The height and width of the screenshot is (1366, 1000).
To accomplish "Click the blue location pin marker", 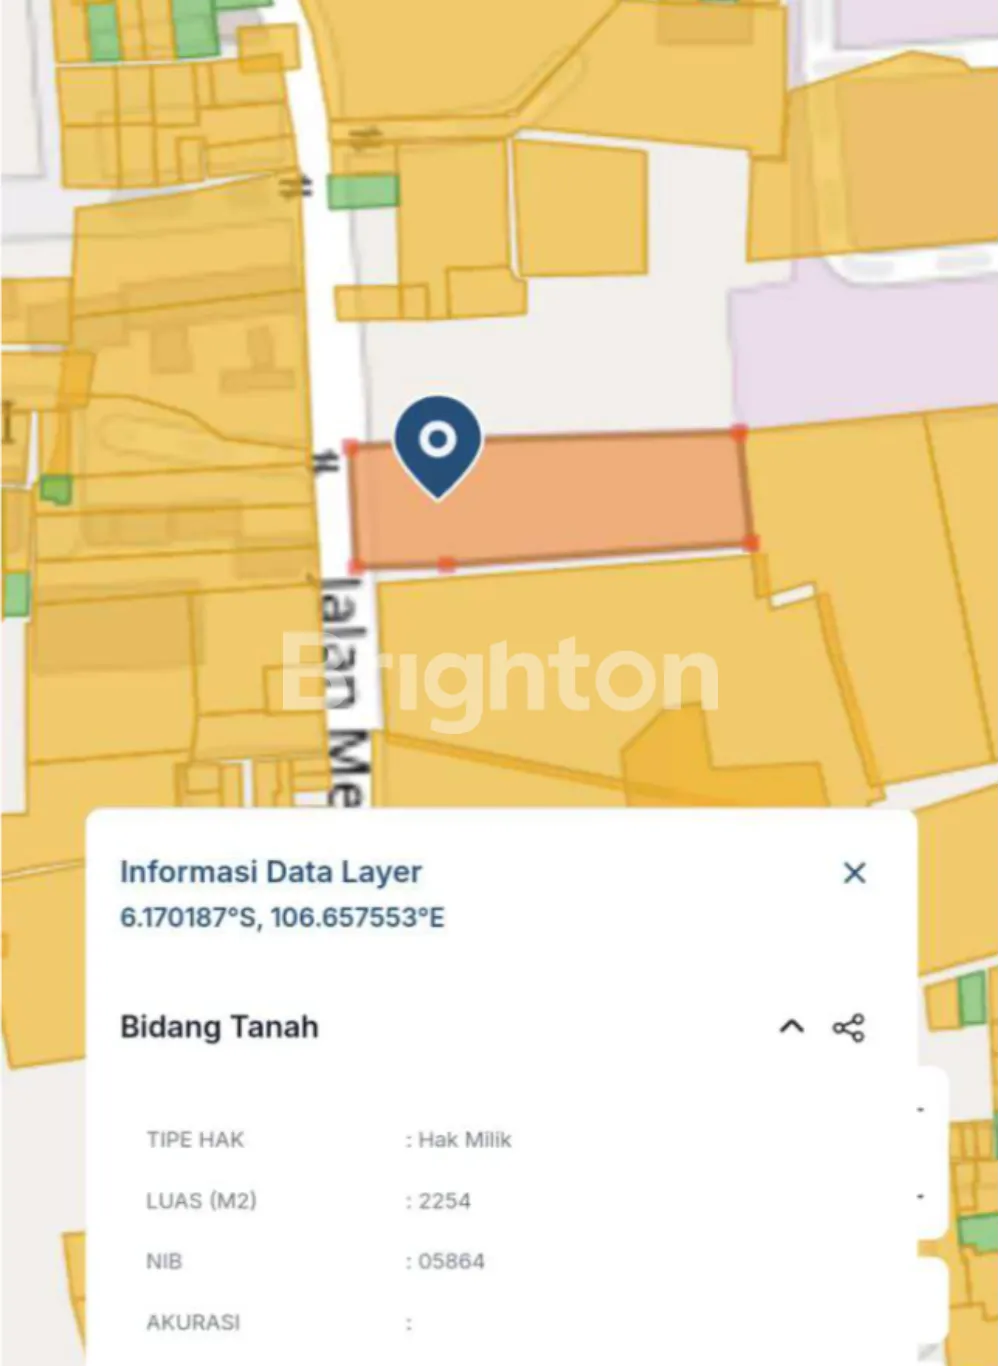I will click(x=437, y=446).
